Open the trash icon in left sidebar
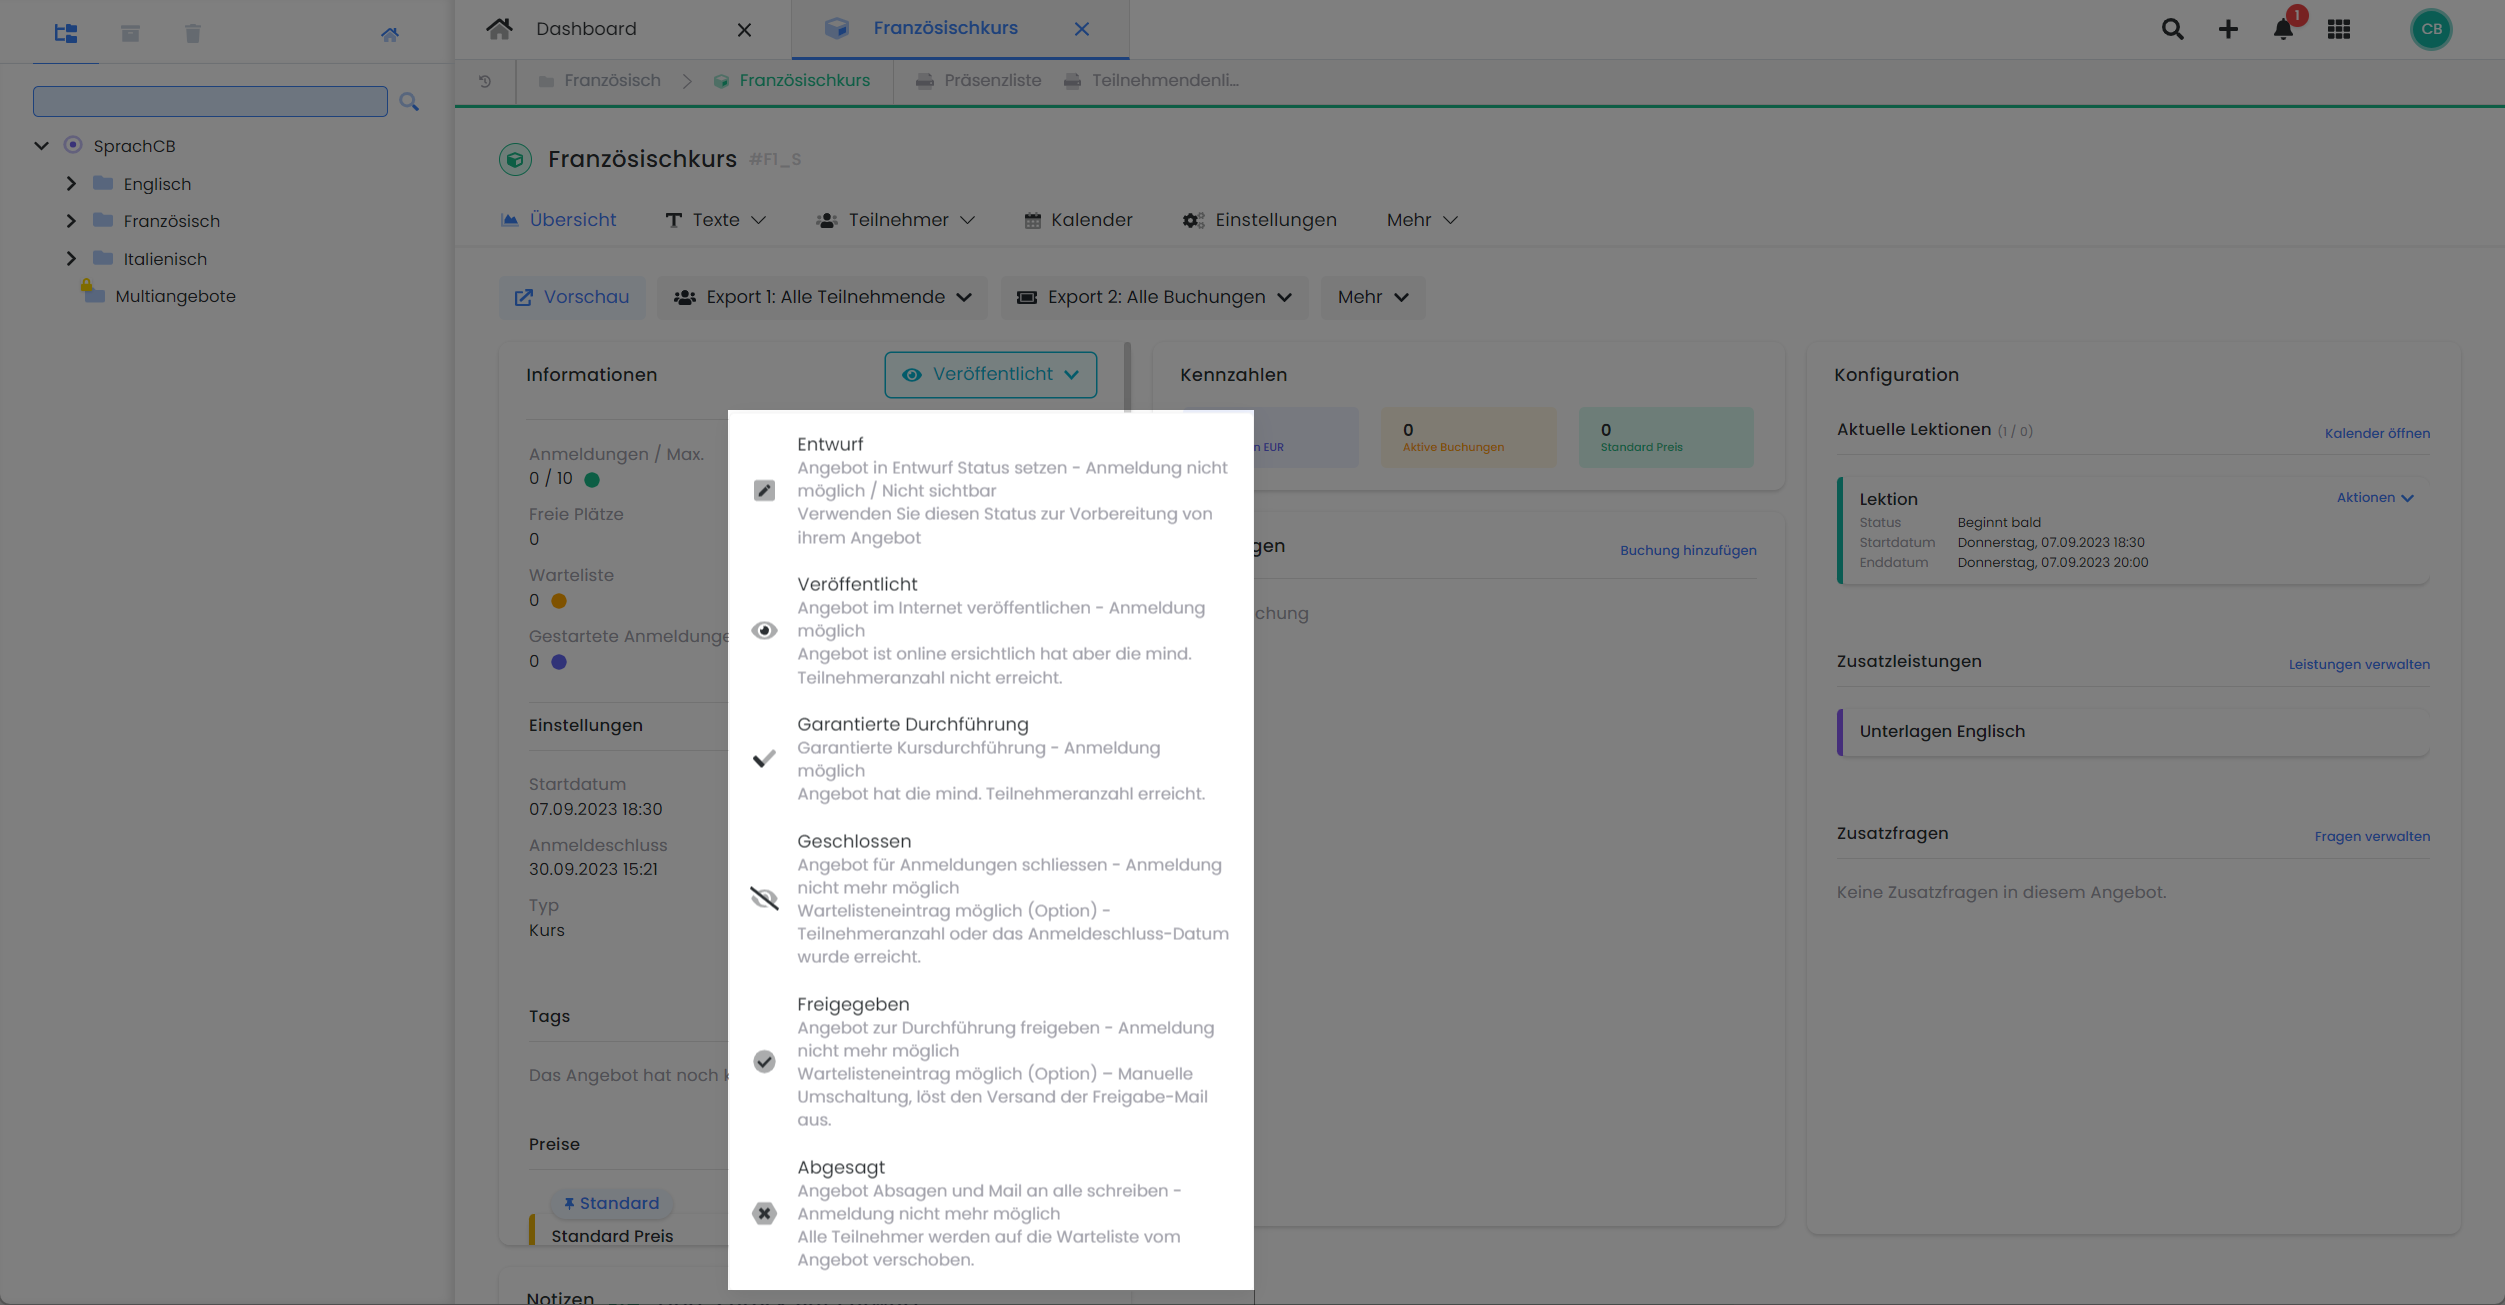Screen dimensions: 2505x1305 point(192,33)
